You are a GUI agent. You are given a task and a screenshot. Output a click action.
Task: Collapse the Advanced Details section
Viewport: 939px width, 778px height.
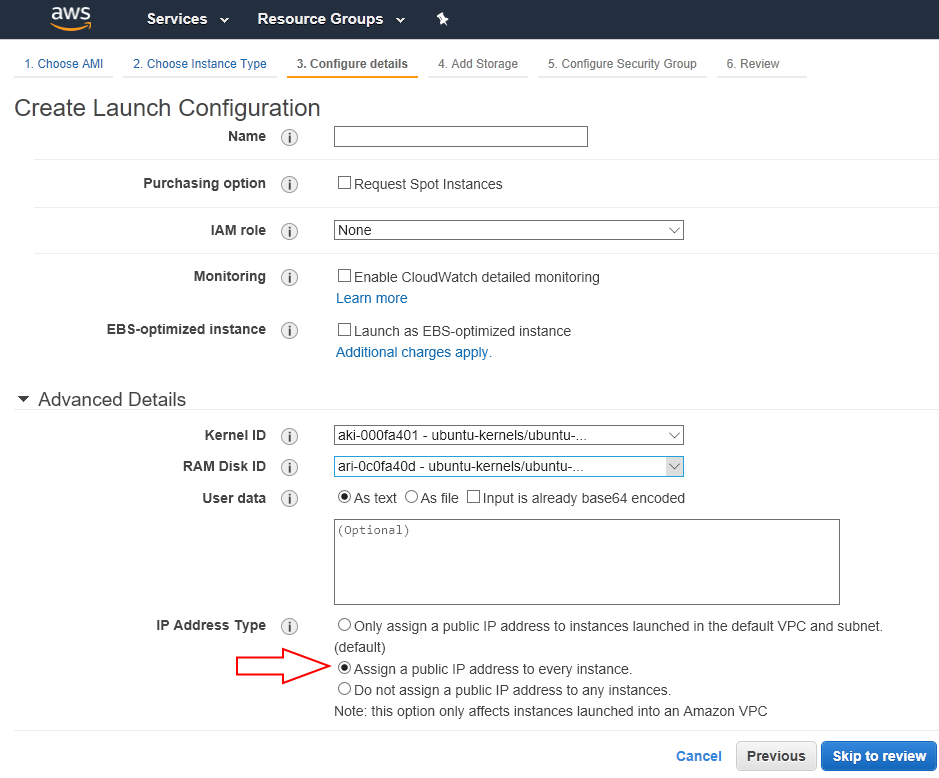tap(23, 399)
